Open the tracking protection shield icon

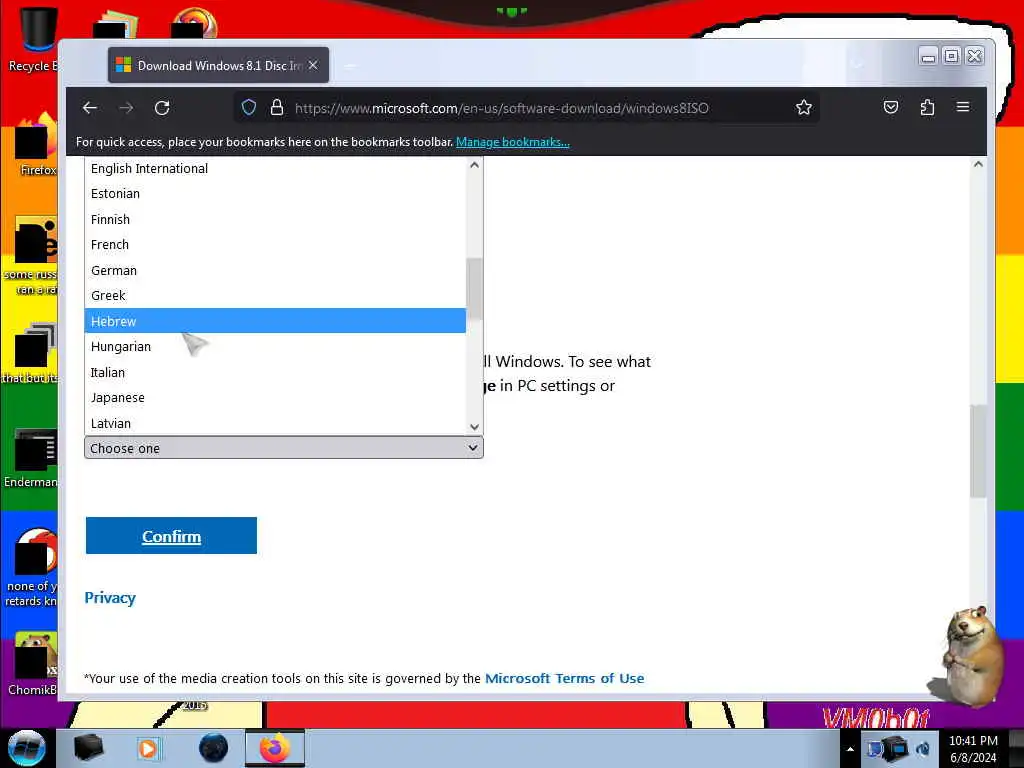249,107
